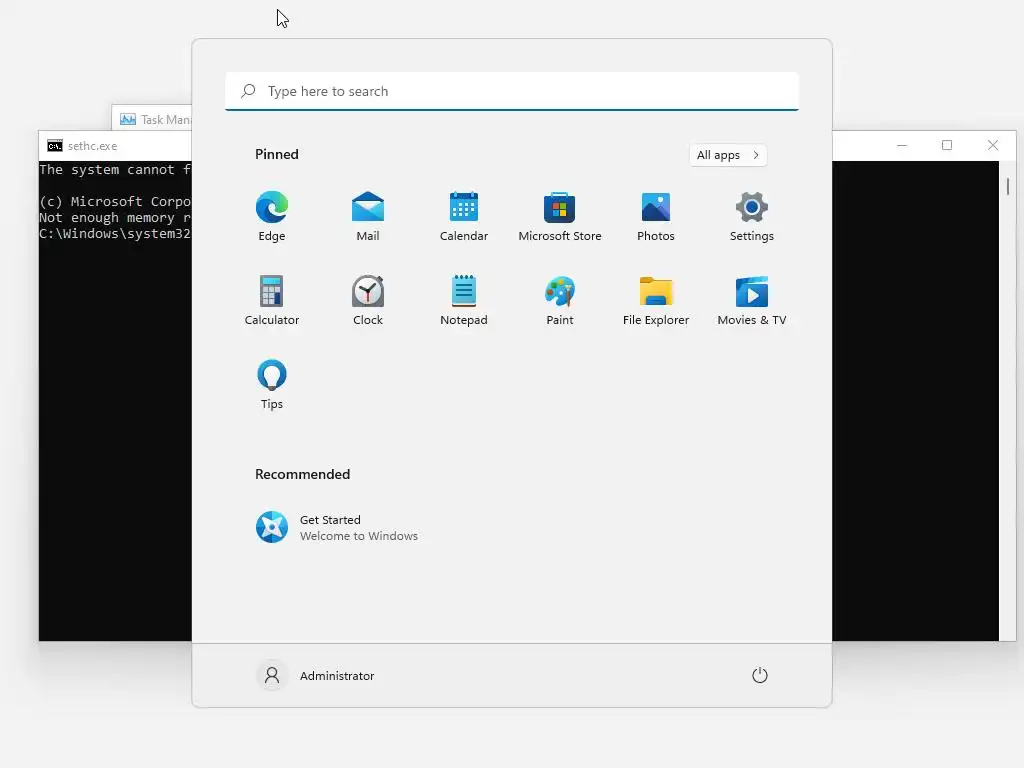The image size is (1024, 768).
Task: Close the sethc.exe console window
Action: [x=993, y=145]
